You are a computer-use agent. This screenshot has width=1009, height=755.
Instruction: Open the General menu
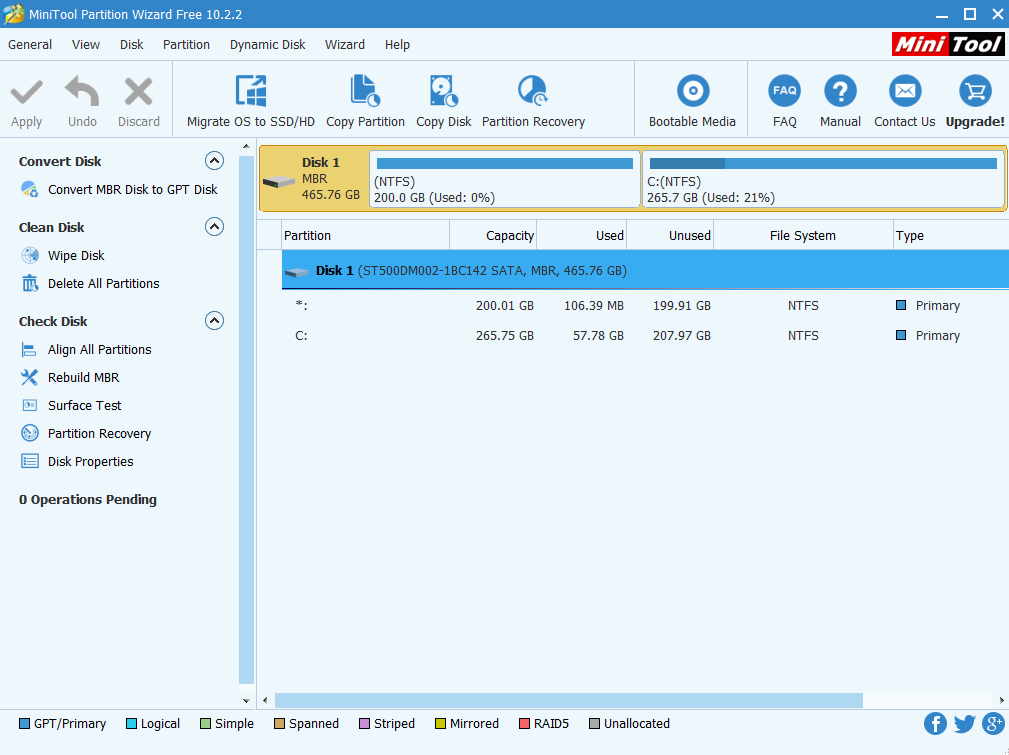coord(30,44)
